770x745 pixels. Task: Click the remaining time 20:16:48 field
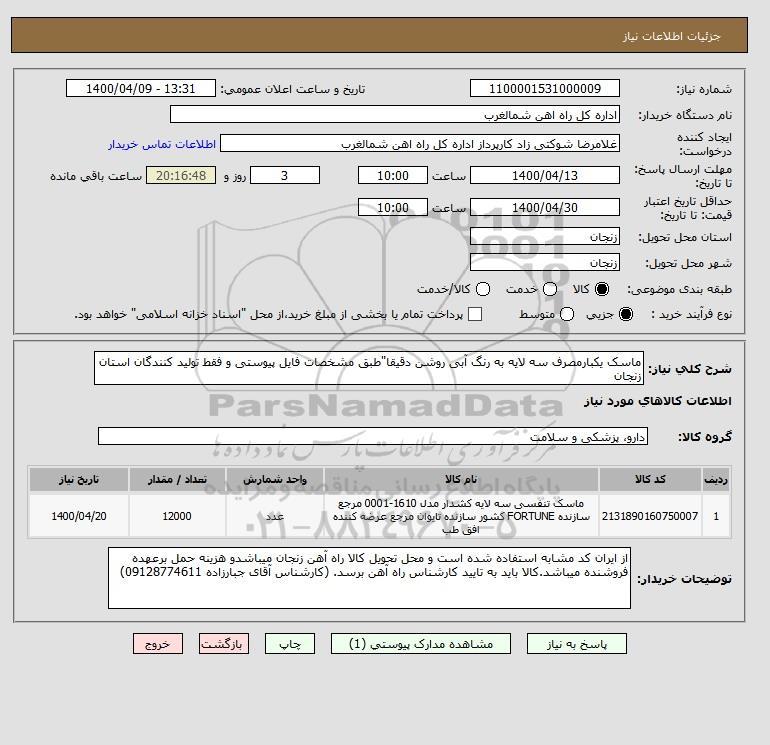point(181,175)
